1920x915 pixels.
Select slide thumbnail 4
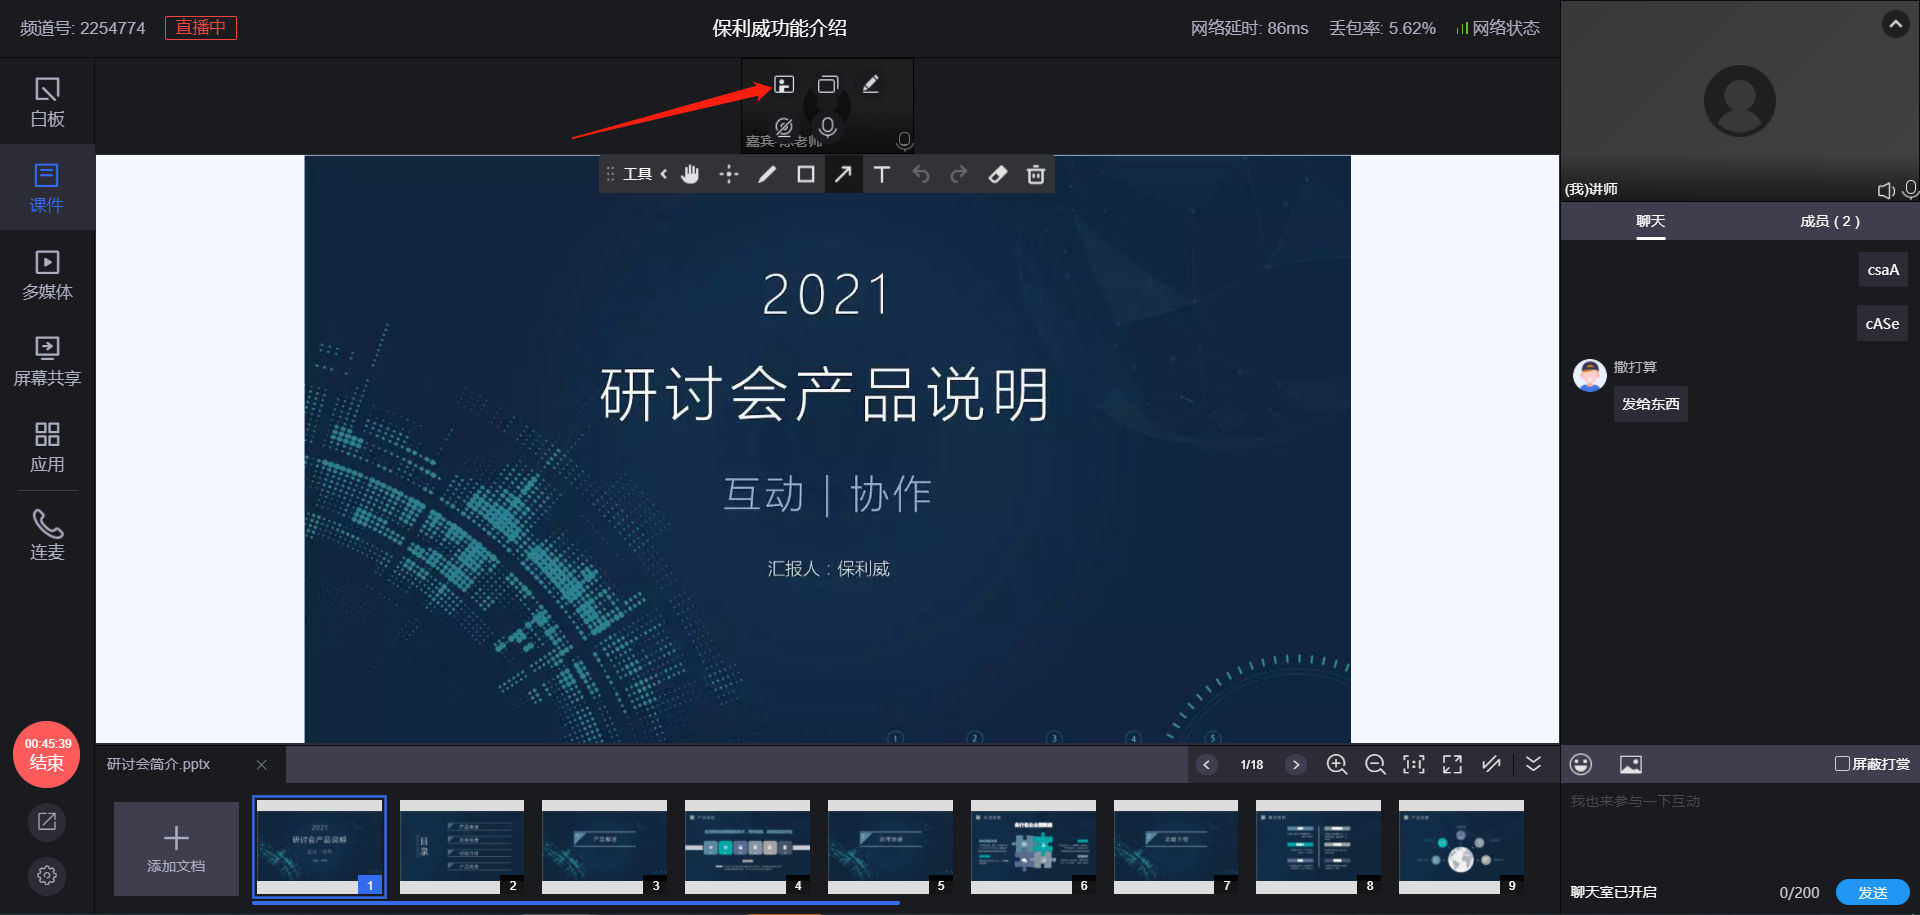tap(747, 846)
